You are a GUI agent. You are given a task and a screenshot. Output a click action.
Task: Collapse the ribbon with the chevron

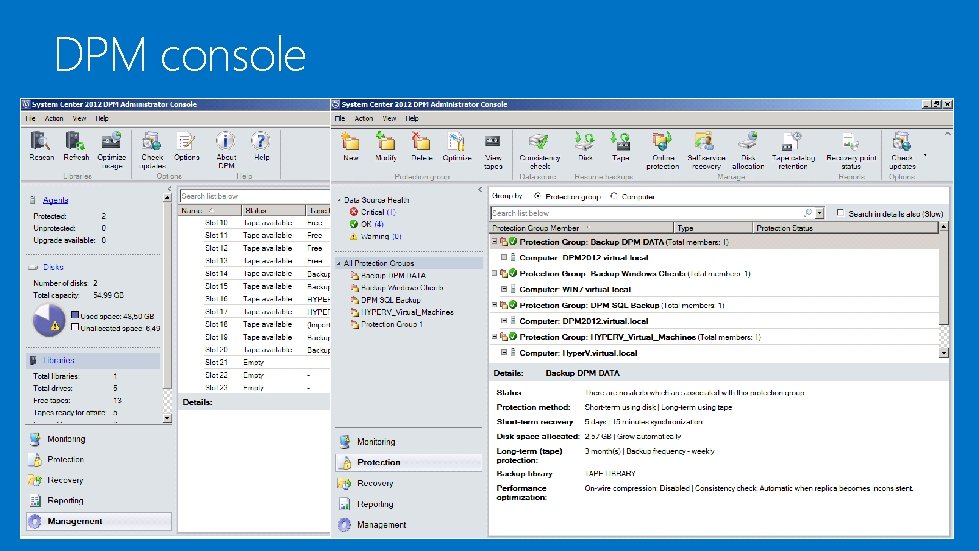pyautogui.click(x=947, y=134)
